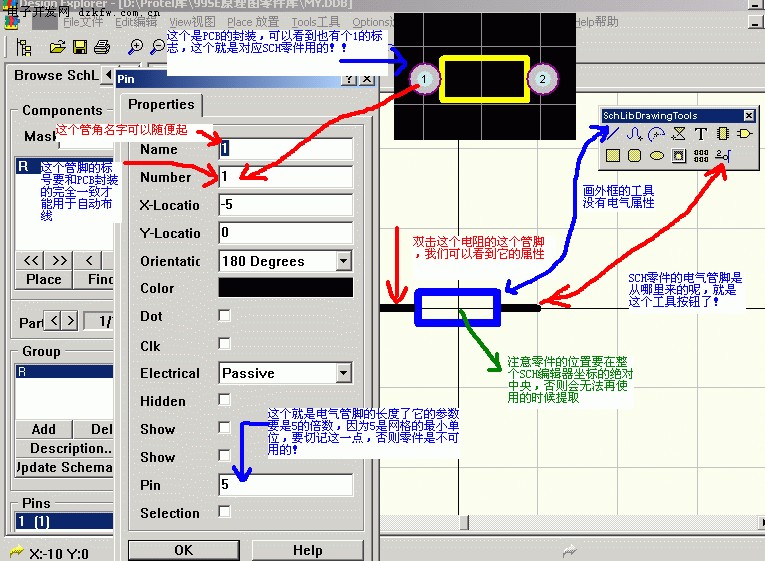Image resolution: width=765 pixels, height=561 pixels.
Task: Select the ellipse drawing tool
Action: (657, 155)
